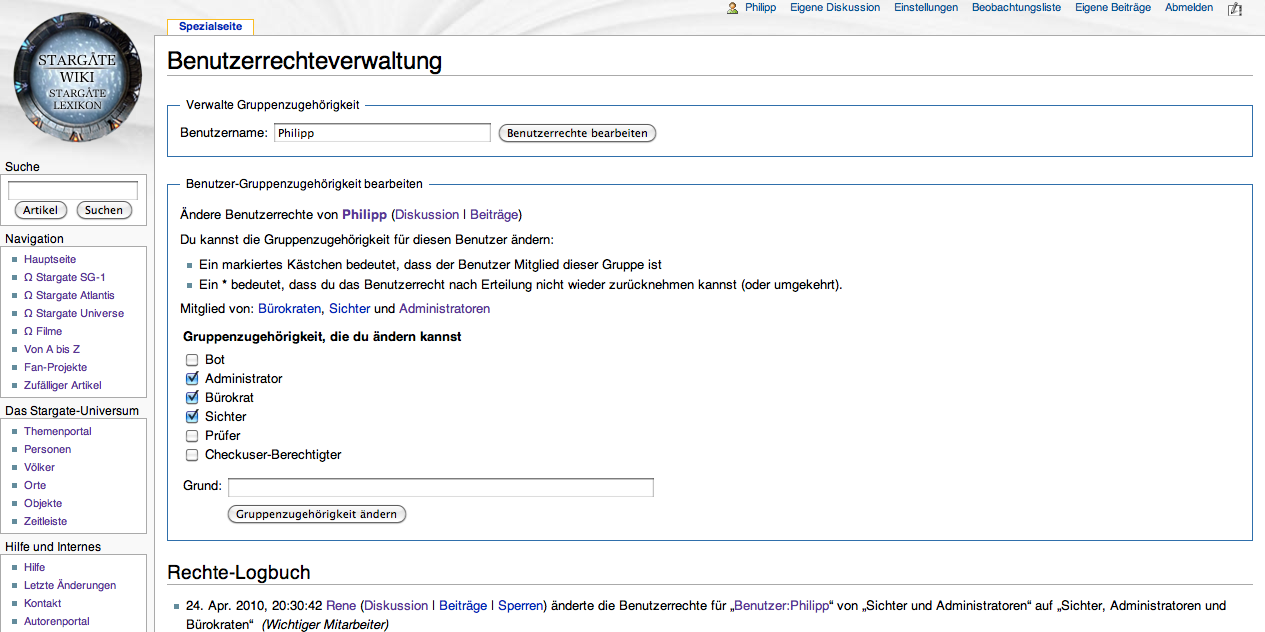Viewport: 1265px width, 632px height.
Task: Toggle the Sichter checkbox
Action: [x=192, y=417]
